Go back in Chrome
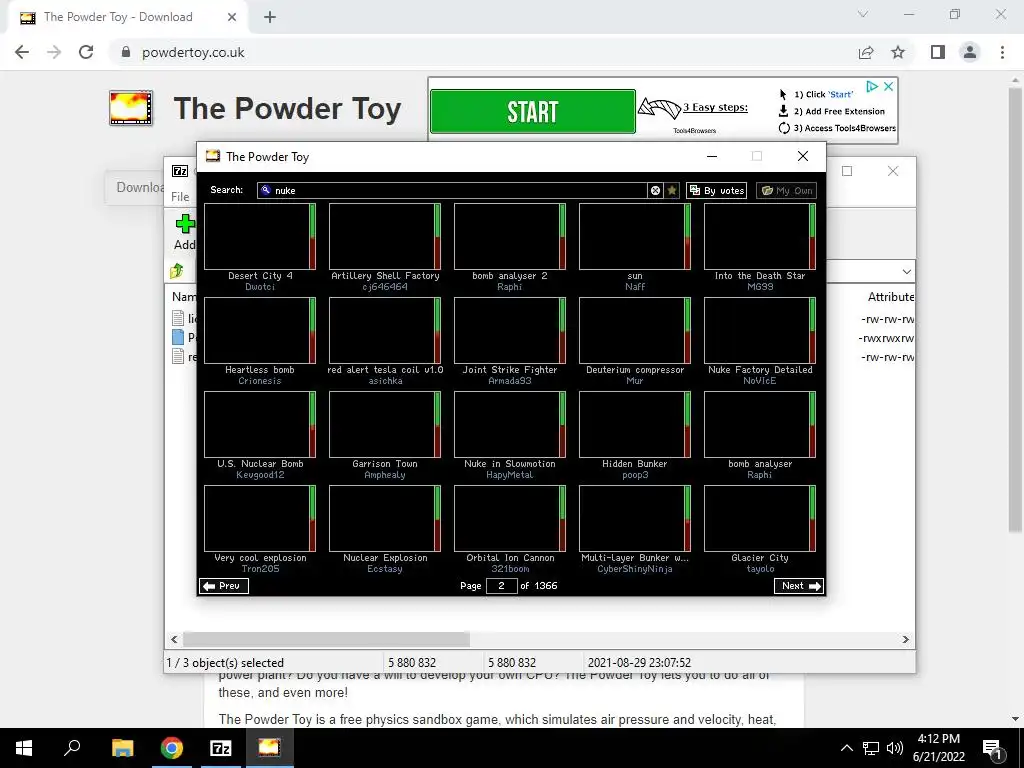The height and width of the screenshot is (768, 1024). pyautogui.click(x=22, y=52)
